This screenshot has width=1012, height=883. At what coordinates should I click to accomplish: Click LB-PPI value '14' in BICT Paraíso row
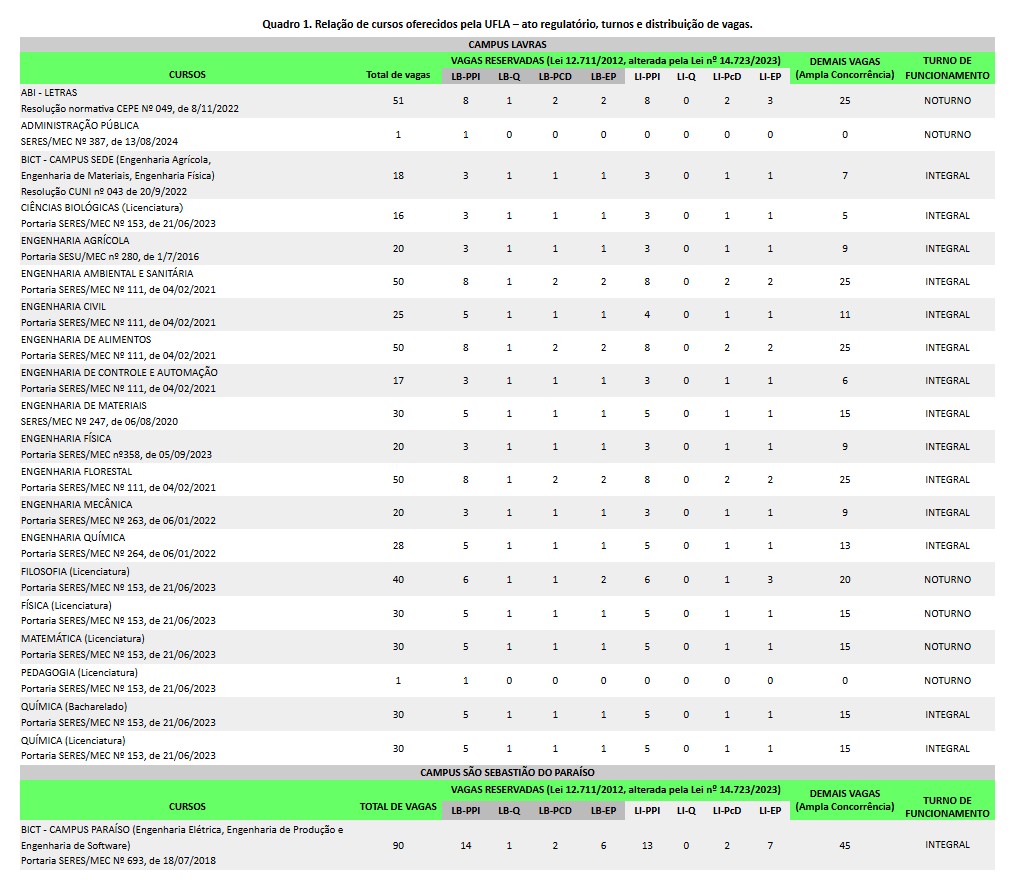coord(465,846)
